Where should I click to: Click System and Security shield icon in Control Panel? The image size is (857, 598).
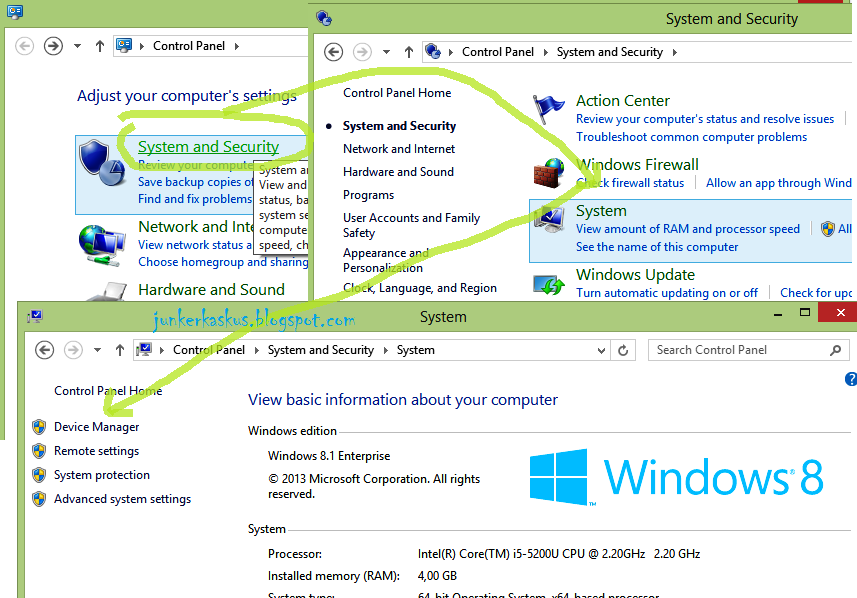coord(102,163)
